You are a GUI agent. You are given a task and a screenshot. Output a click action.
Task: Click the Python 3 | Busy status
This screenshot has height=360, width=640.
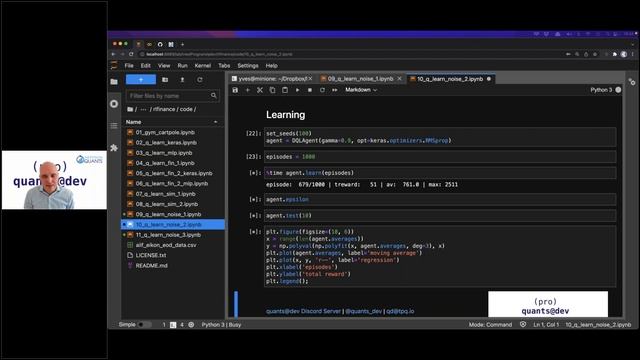point(221,325)
